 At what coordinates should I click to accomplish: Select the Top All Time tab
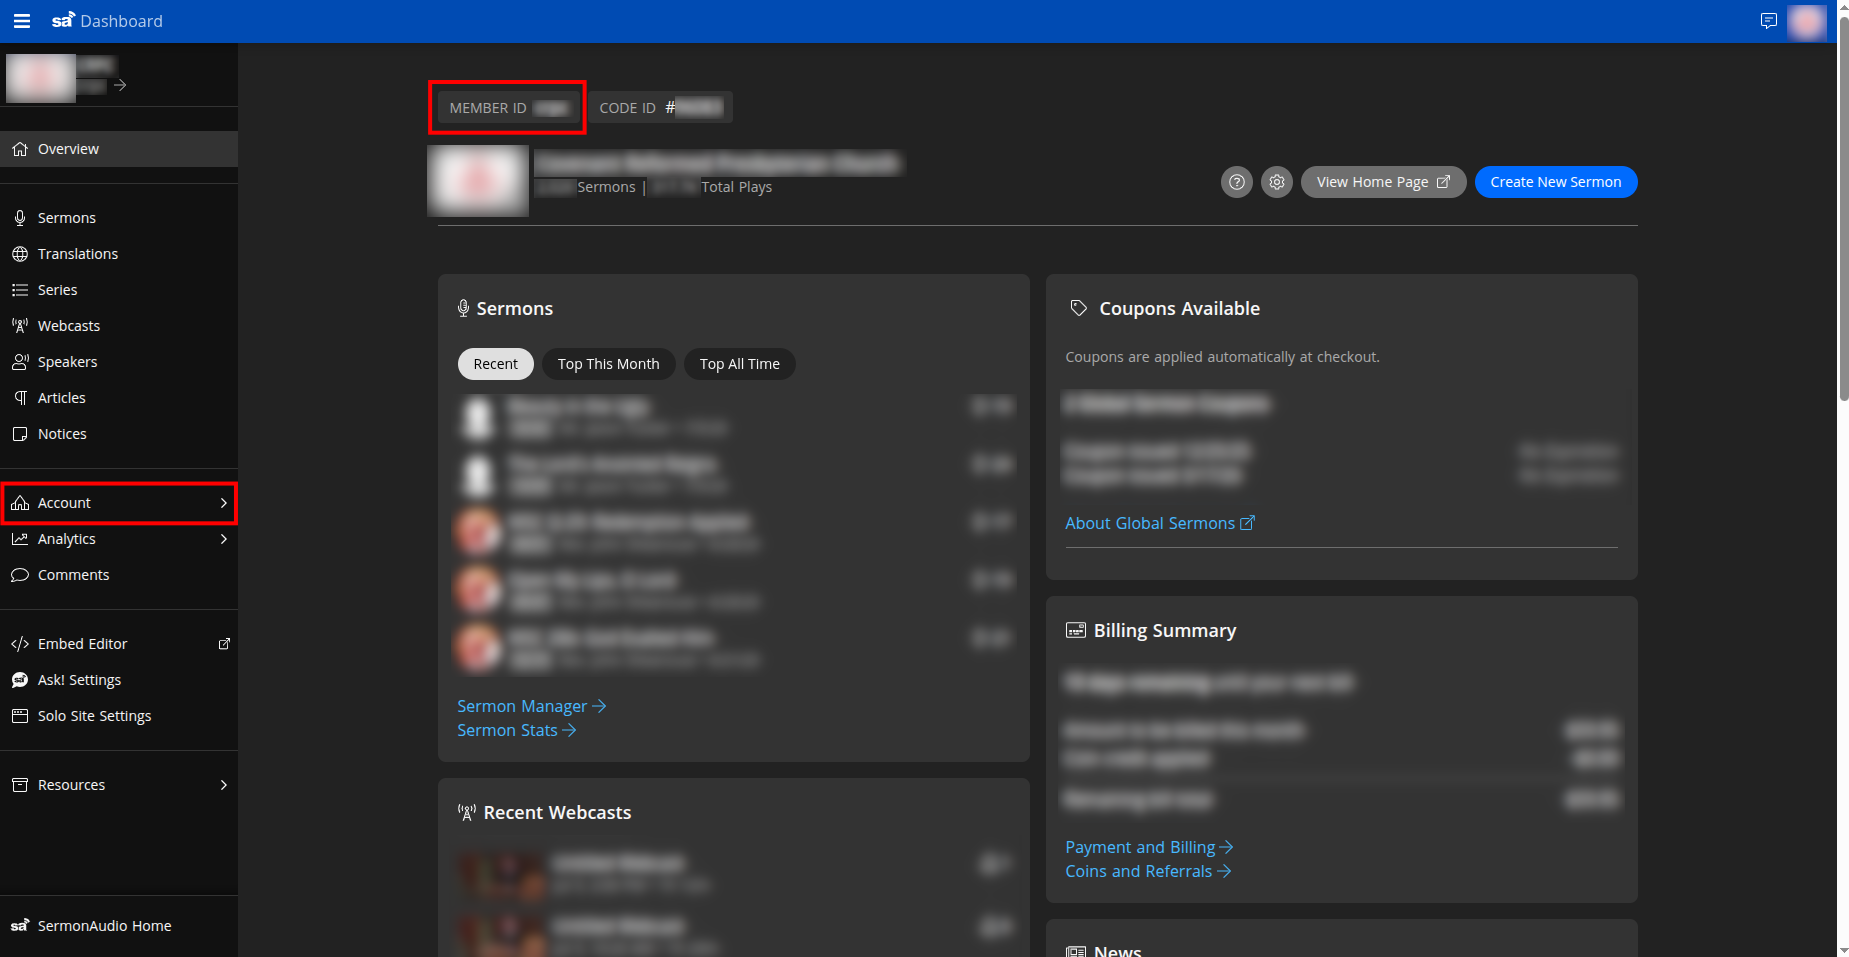740,364
